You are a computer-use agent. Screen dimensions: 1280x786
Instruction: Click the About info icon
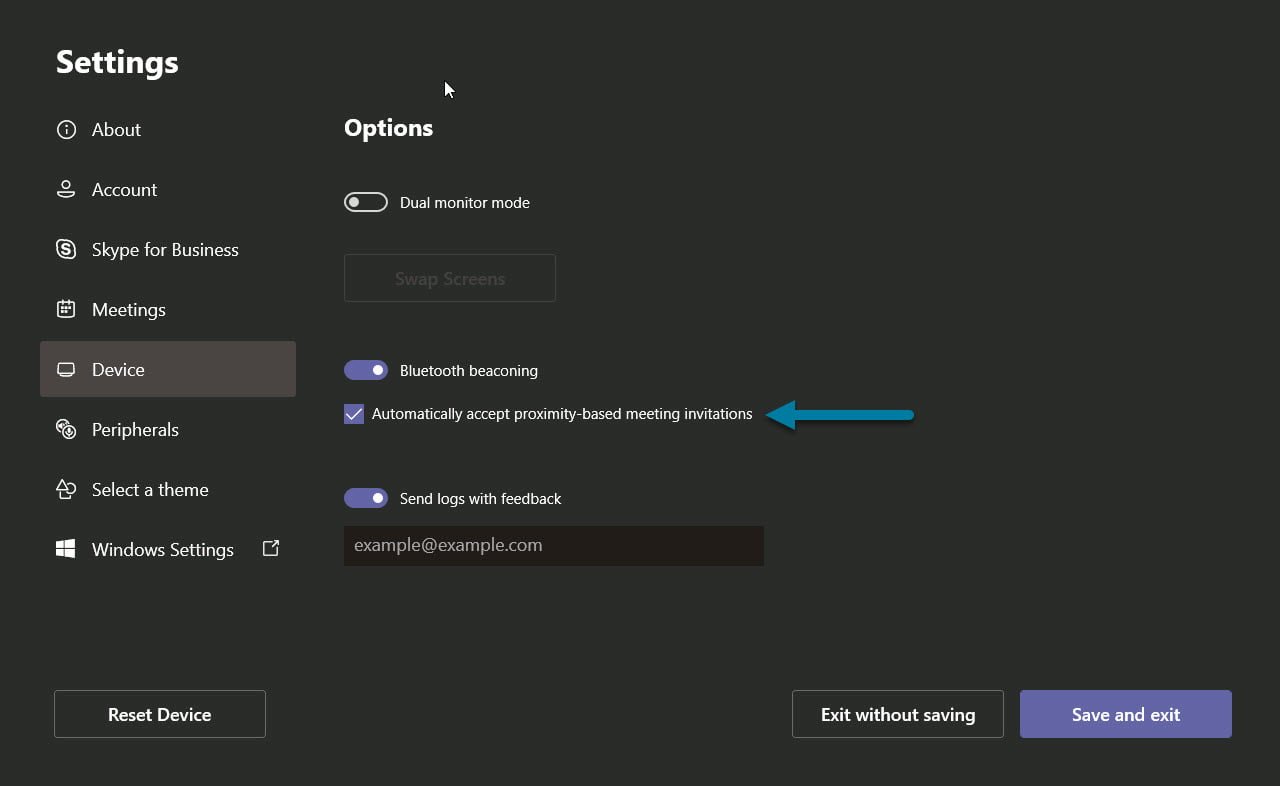66,129
